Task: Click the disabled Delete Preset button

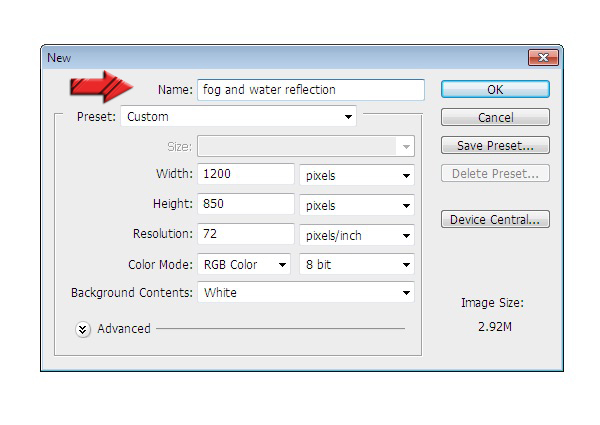Action: coord(495,174)
